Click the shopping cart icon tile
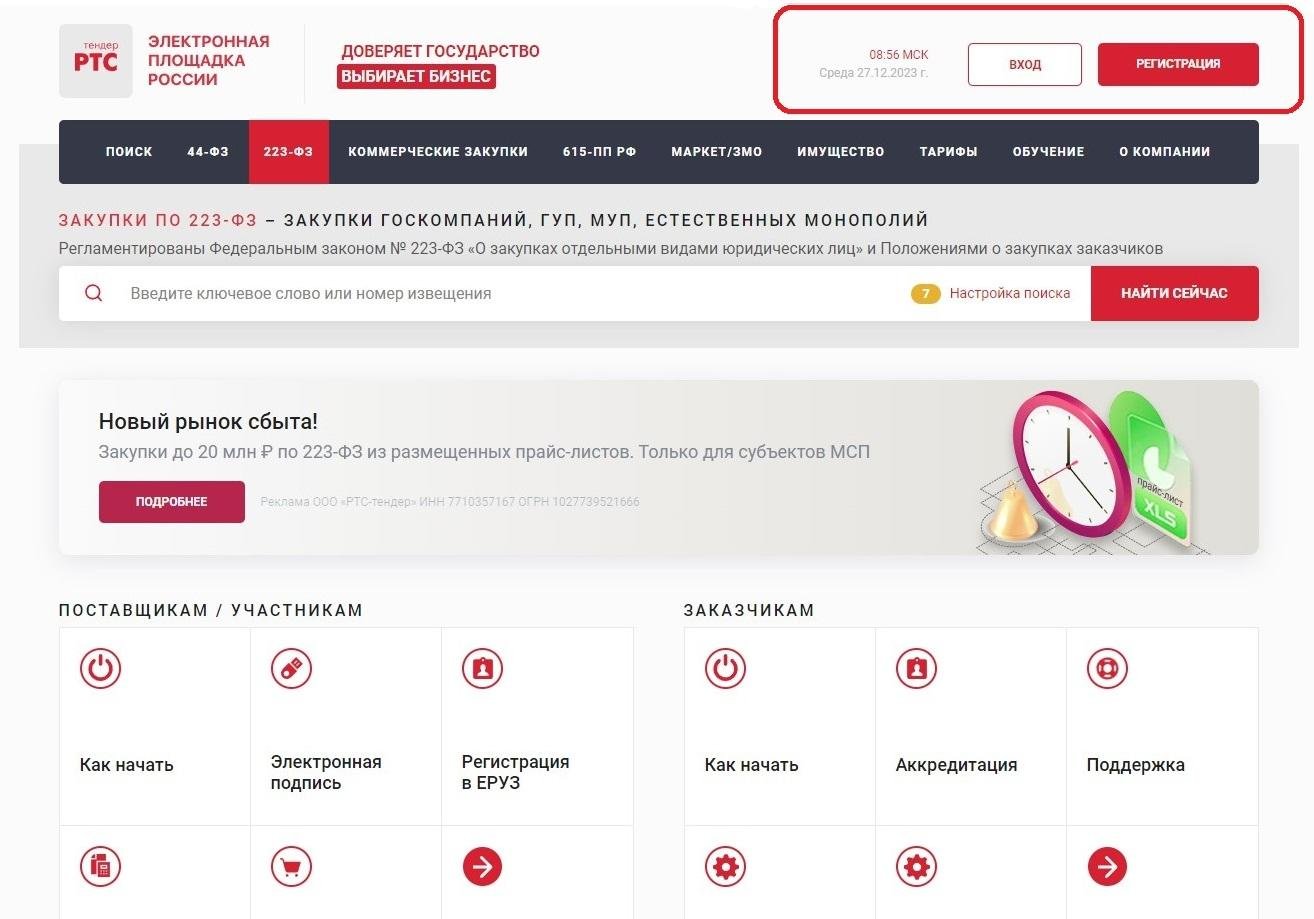1314x919 pixels. [291, 866]
